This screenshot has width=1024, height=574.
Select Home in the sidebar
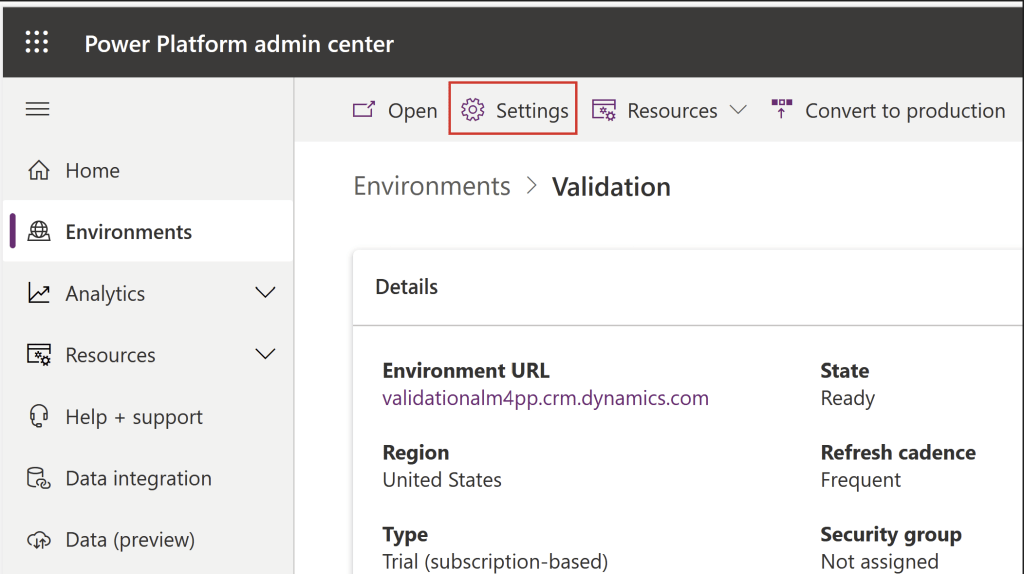pyautogui.click(x=92, y=171)
